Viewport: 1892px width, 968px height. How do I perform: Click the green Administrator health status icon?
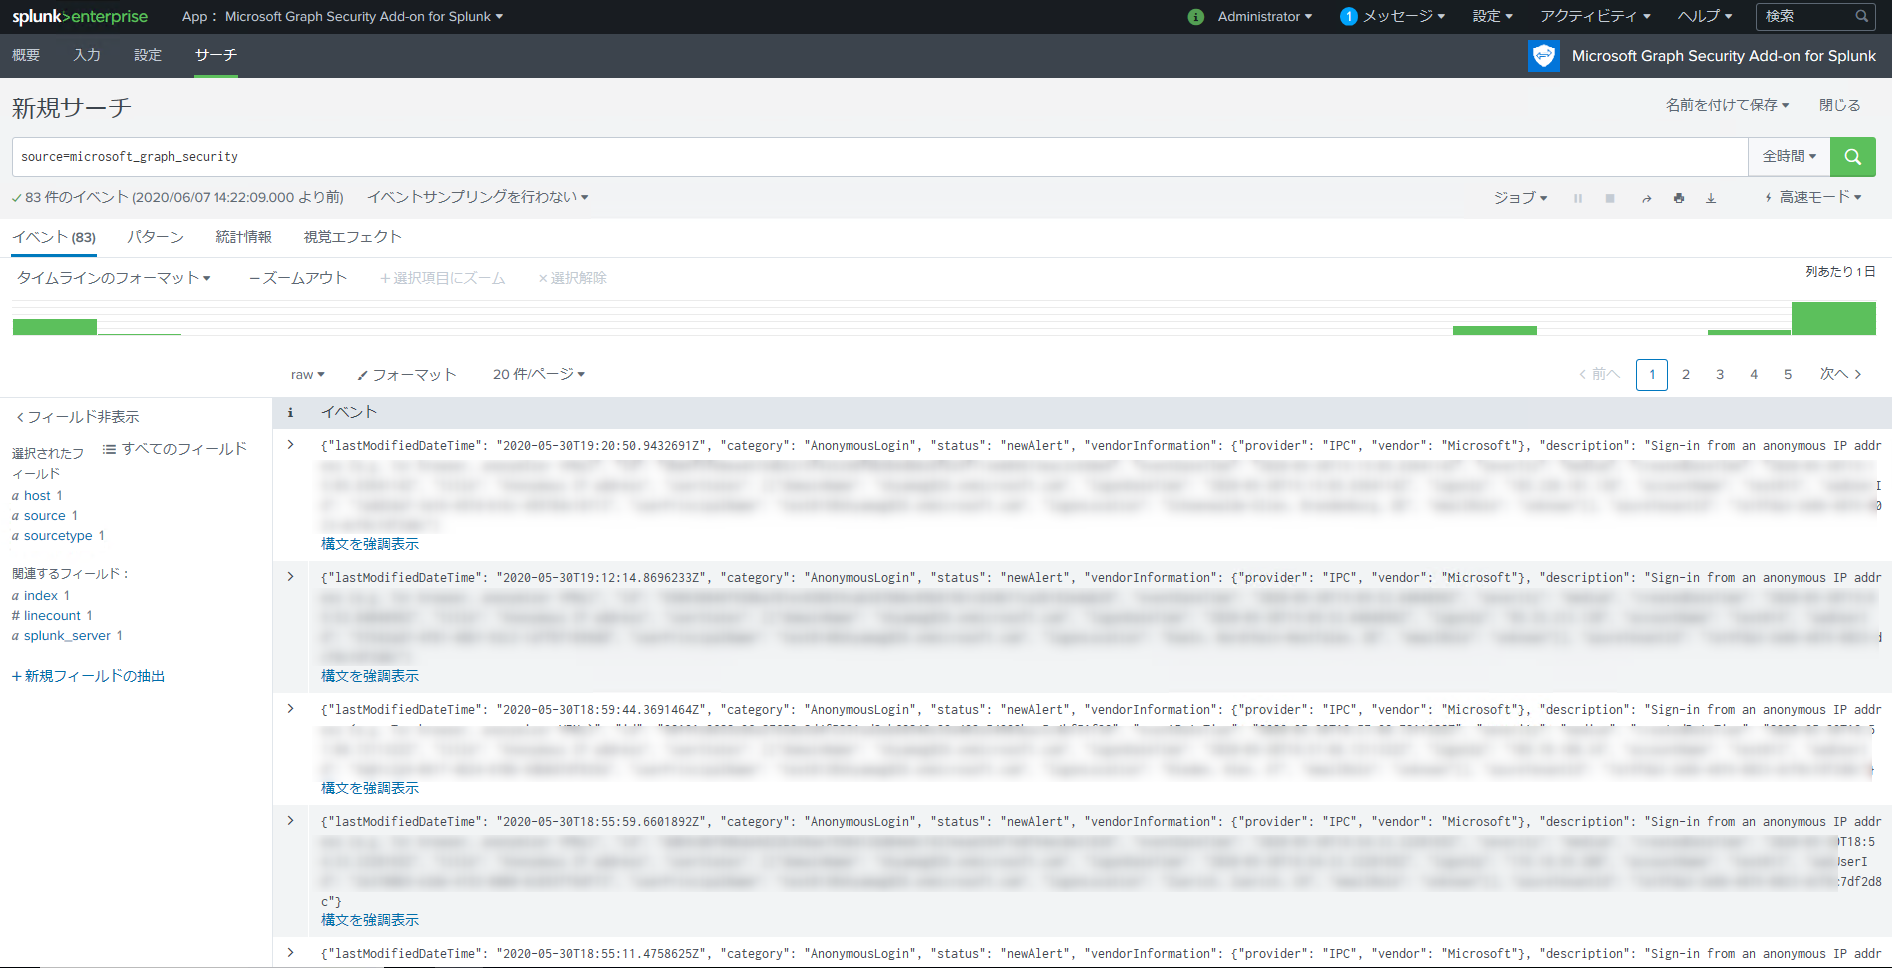(1196, 17)
